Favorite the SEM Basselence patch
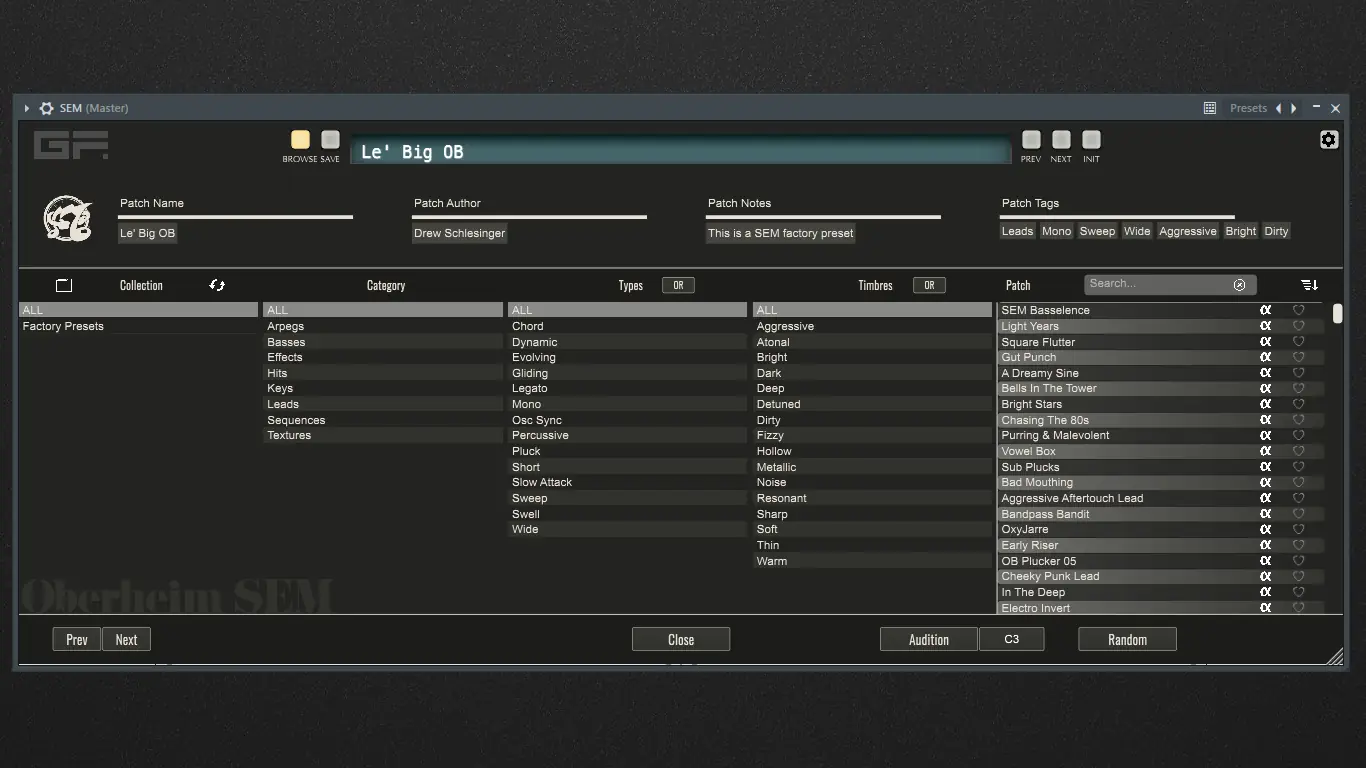Image resolution: width=1366 pixels, height=768 pixels. coord(1299,310)
